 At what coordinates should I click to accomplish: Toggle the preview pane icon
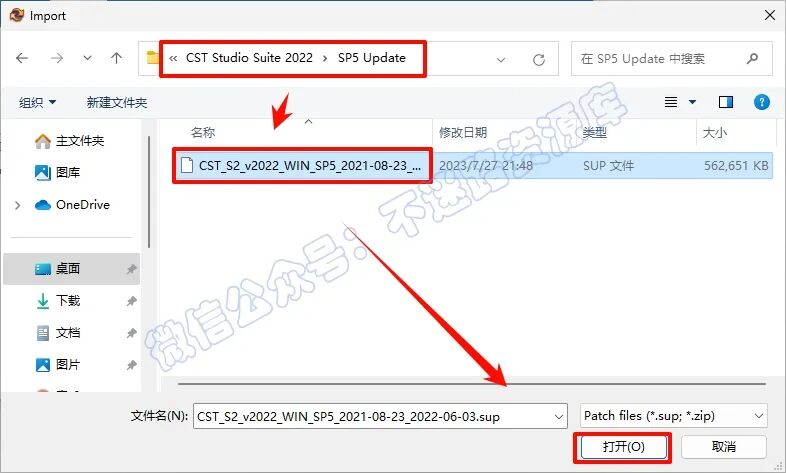[726, 102]
